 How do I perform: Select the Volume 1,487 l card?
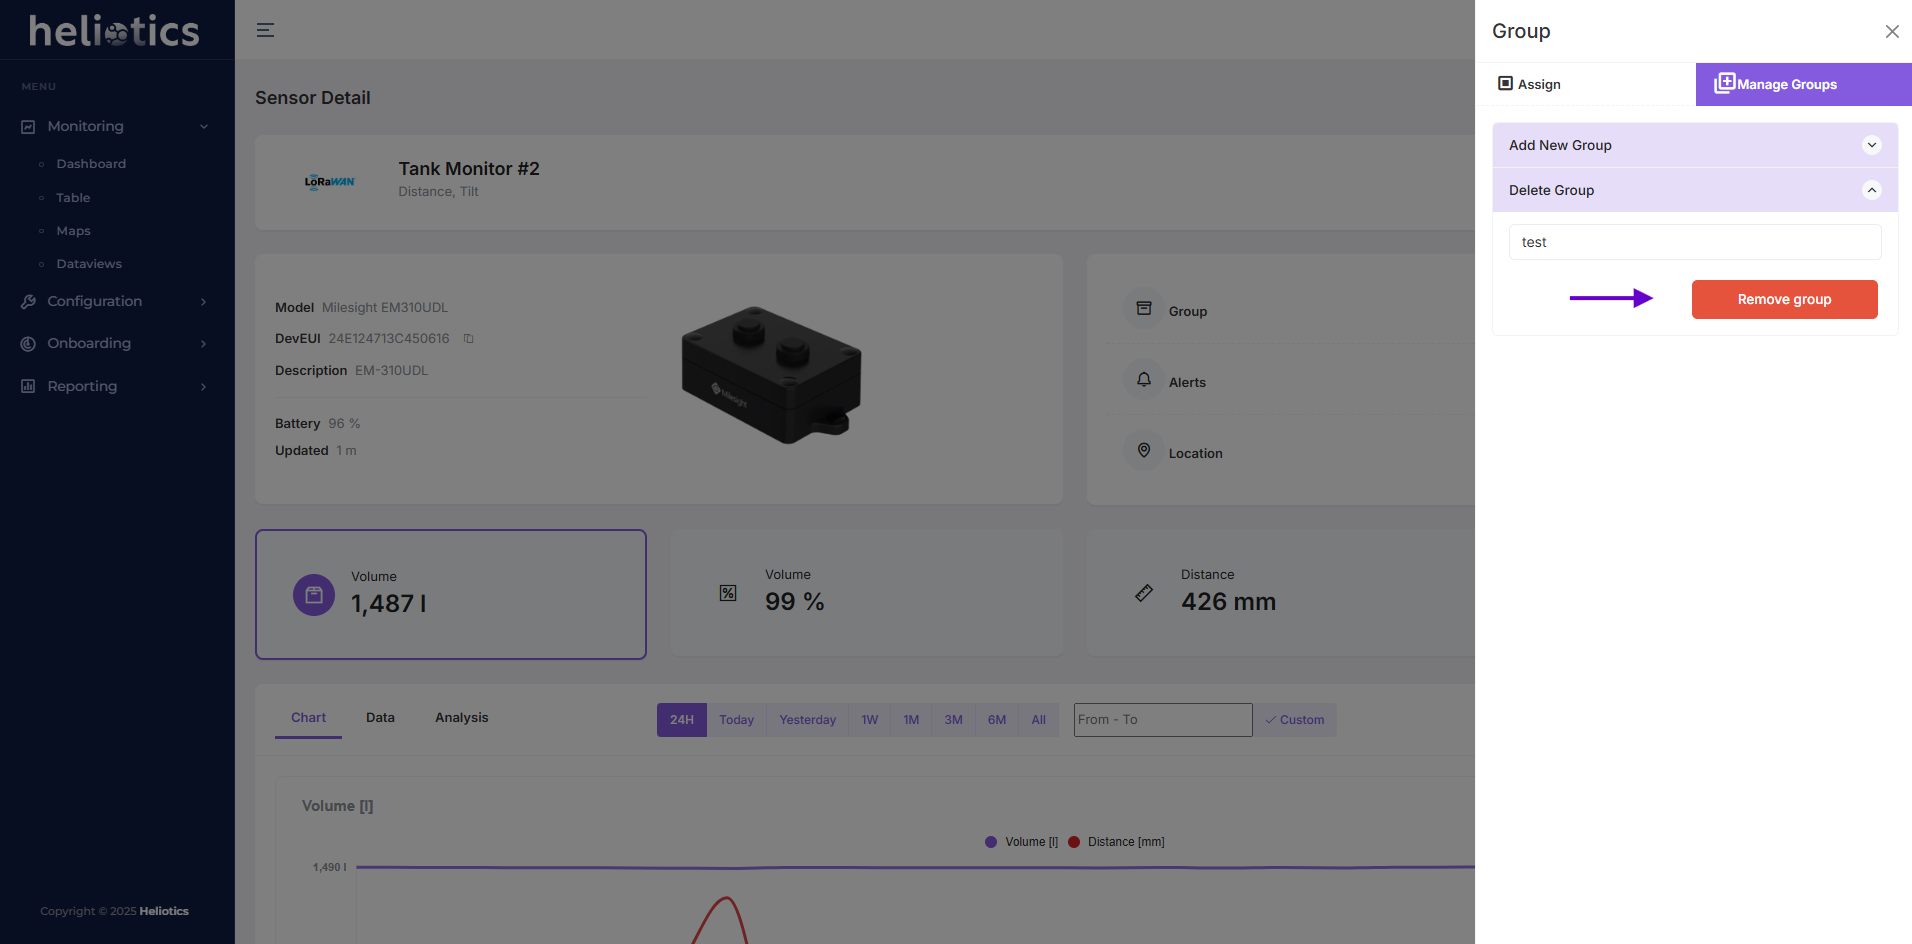click(x=451, y=594)
